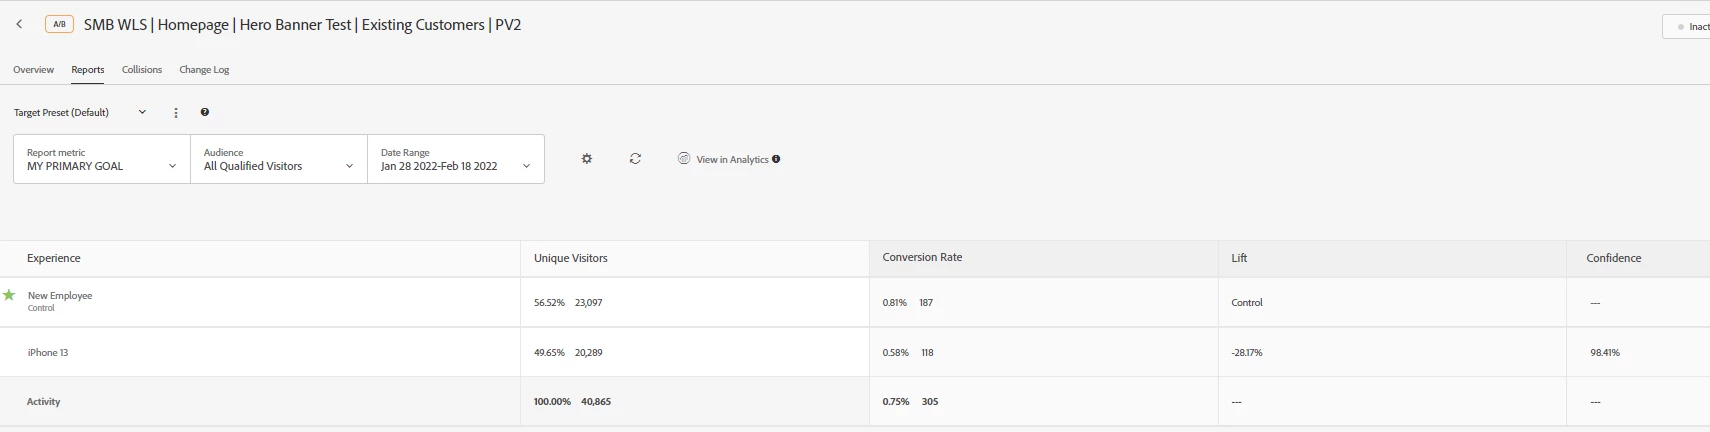Switch to the Overview tab
Viewport: 1710px width, 432px height.
33,70
